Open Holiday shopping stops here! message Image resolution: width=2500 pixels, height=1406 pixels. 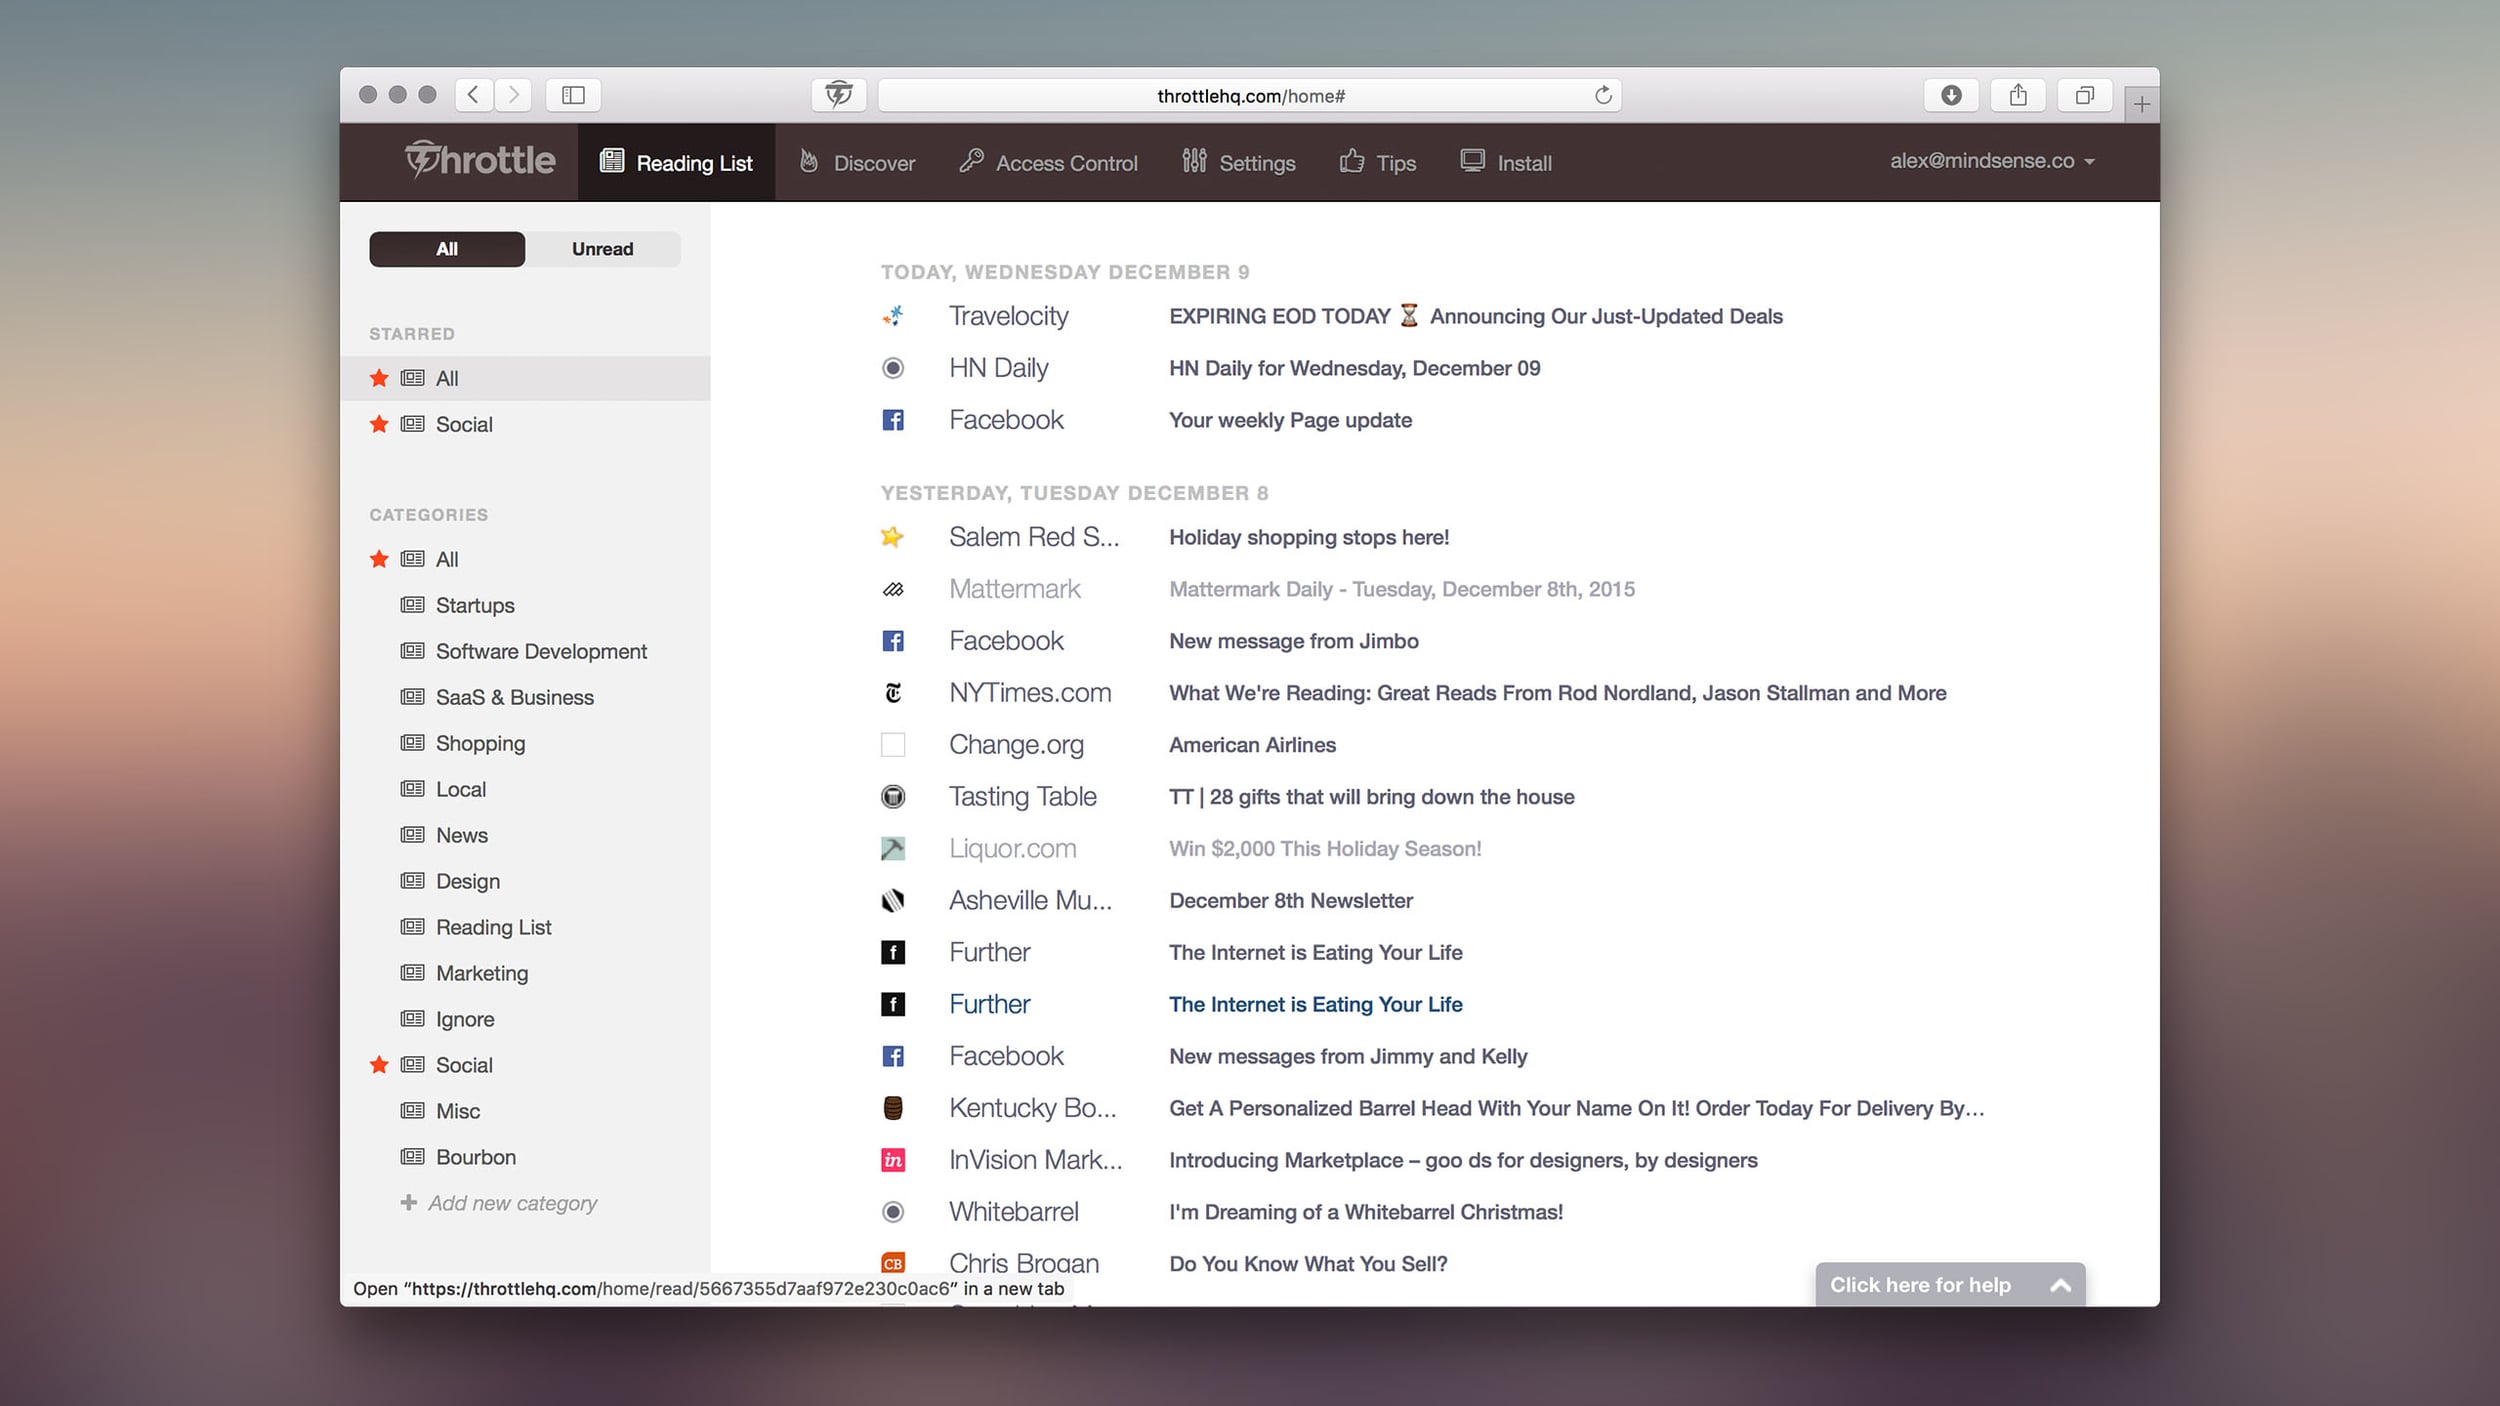(1309, 537)
